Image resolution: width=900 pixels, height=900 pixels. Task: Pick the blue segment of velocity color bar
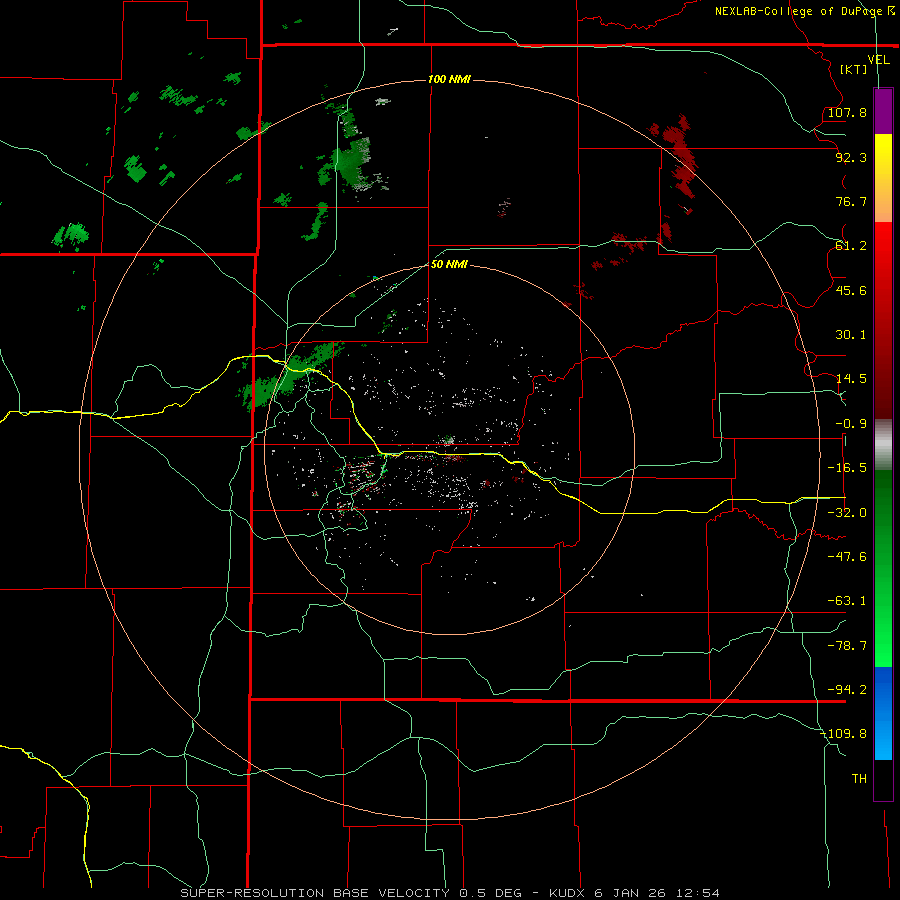click(883, 713)
